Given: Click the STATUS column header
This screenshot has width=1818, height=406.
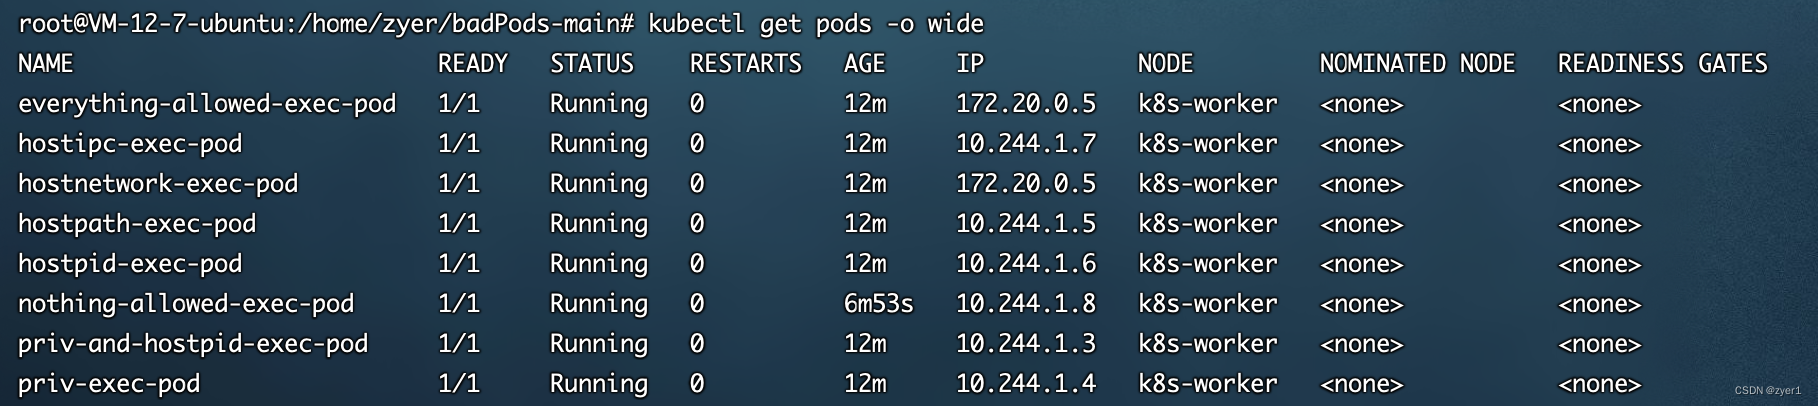Looking at the screenshot, I should pyautogui.click(x=592, y=64).
